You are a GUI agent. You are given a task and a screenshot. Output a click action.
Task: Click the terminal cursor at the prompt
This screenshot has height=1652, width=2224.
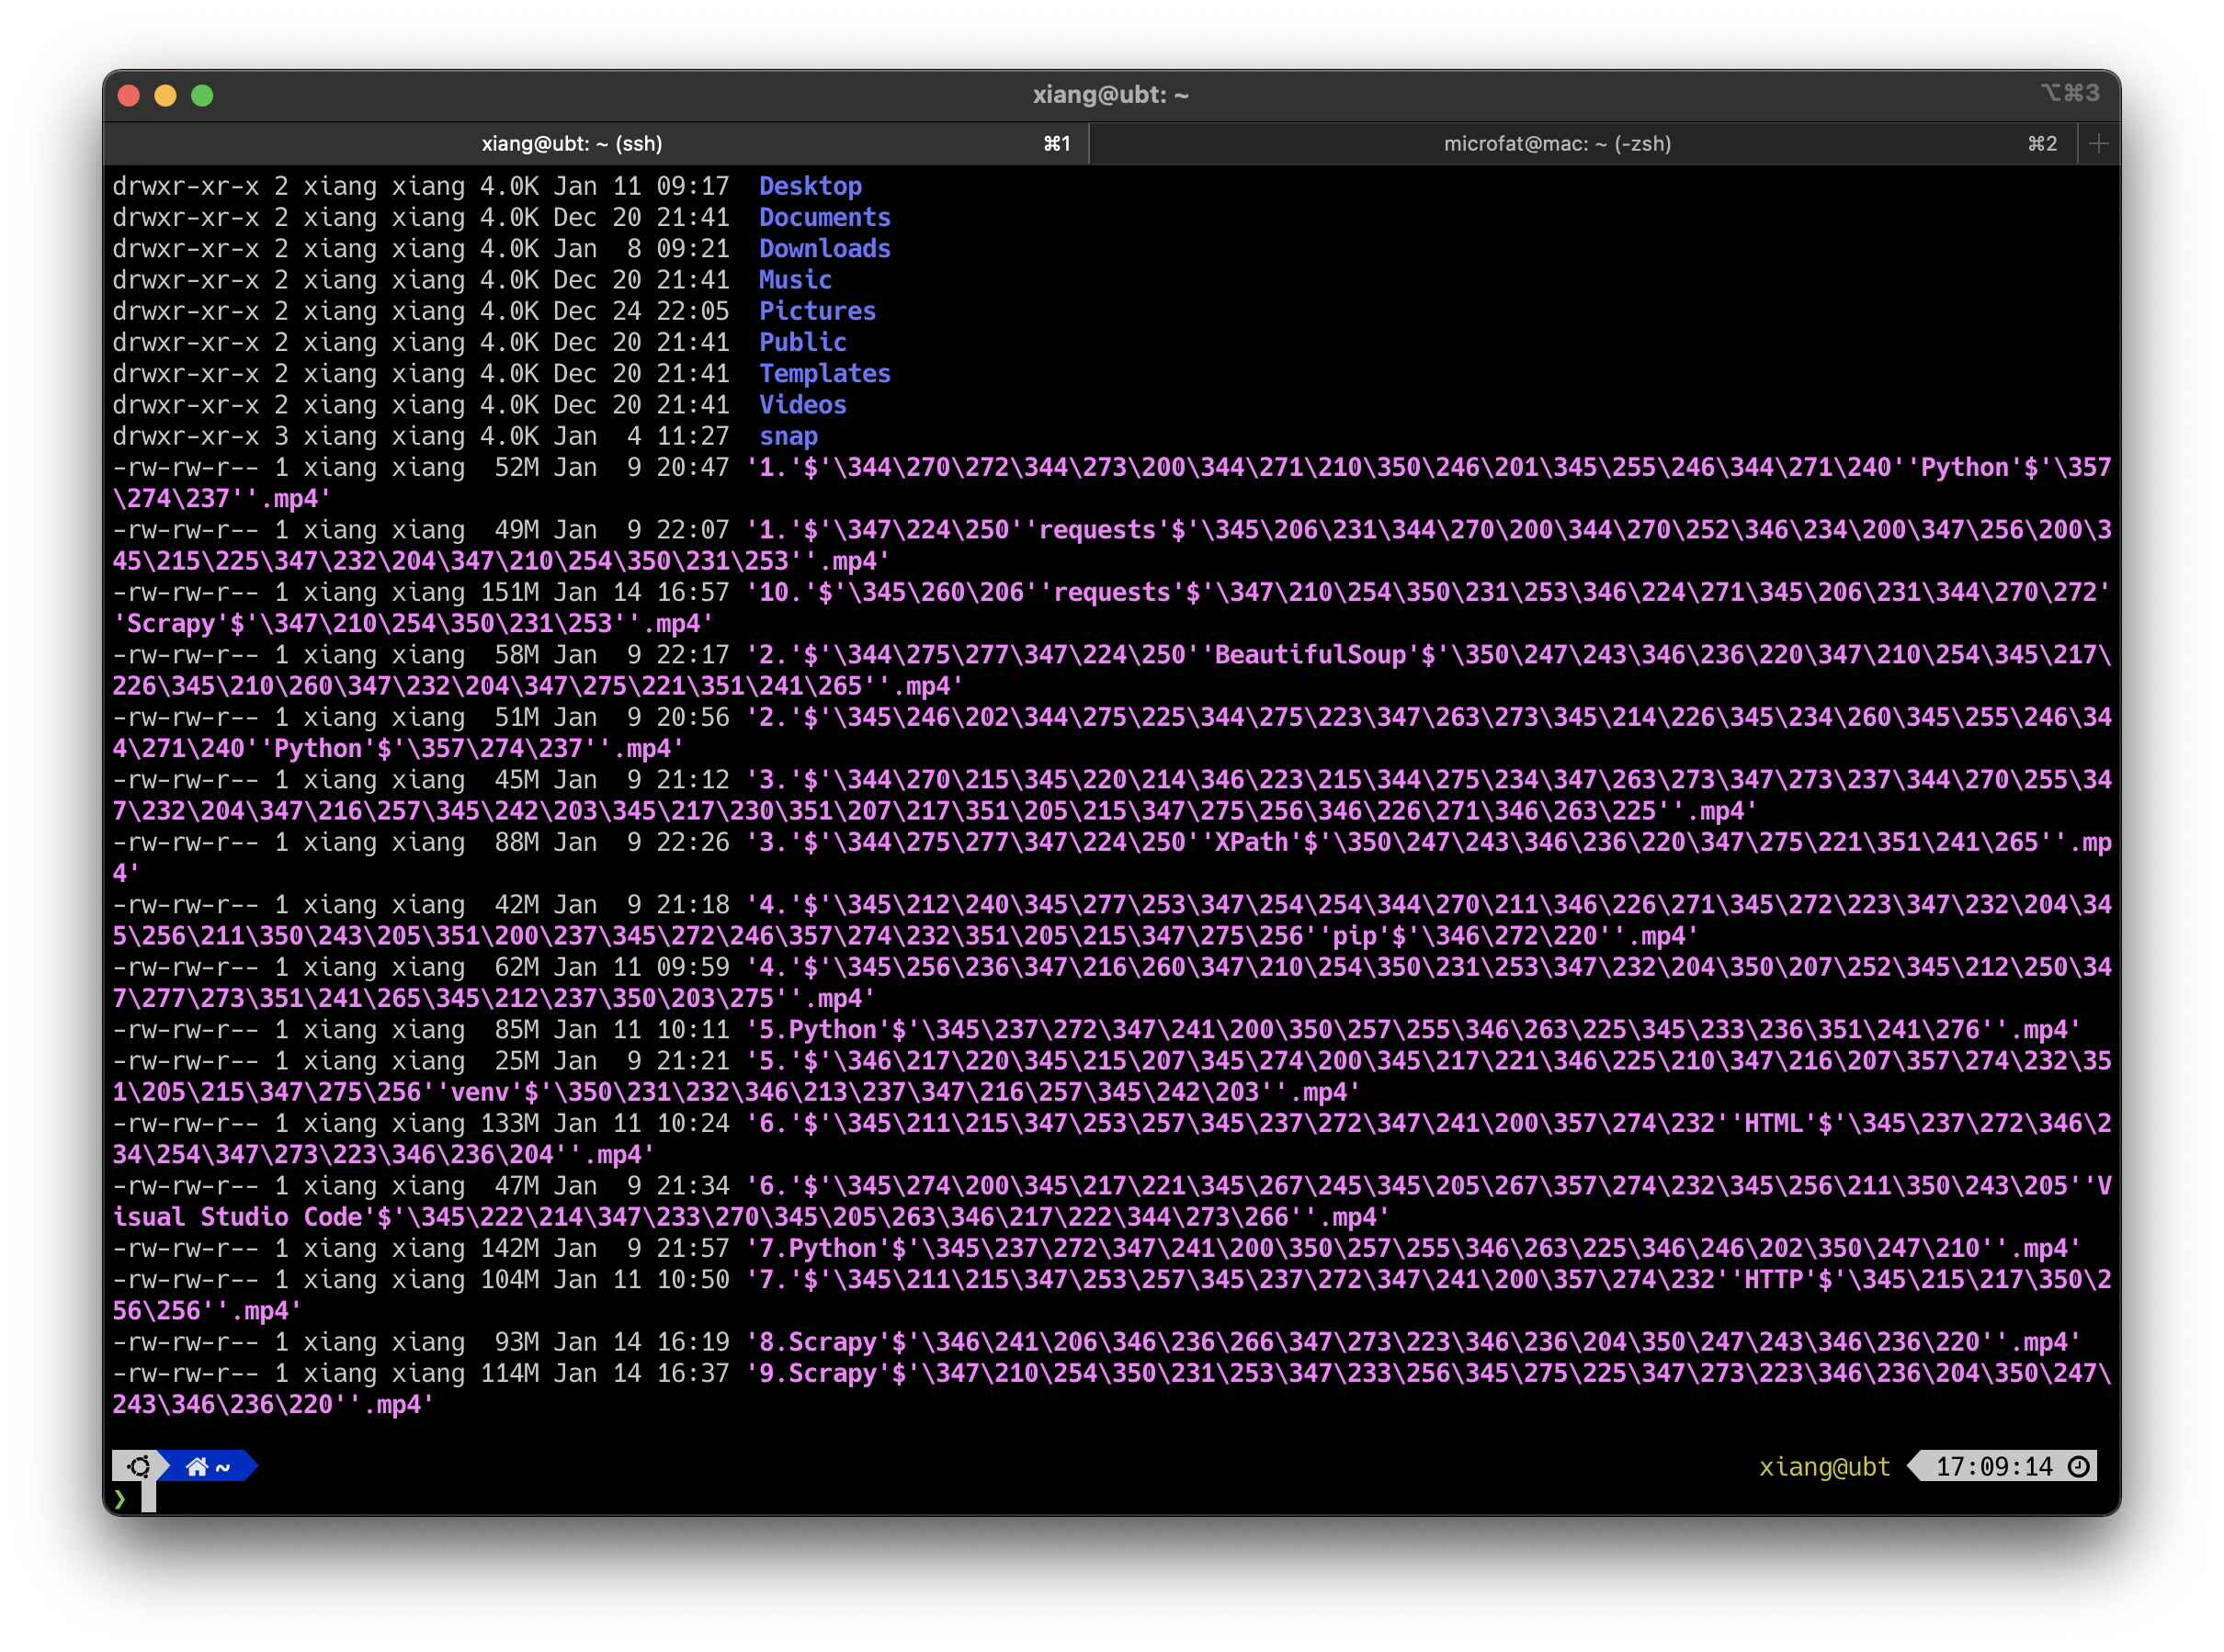tap(148, 1497)
